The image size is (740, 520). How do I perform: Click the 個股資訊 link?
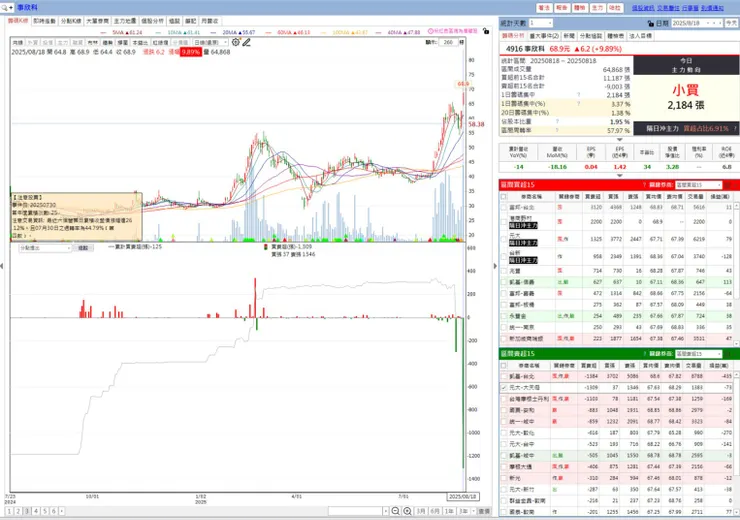pos(643,8)
